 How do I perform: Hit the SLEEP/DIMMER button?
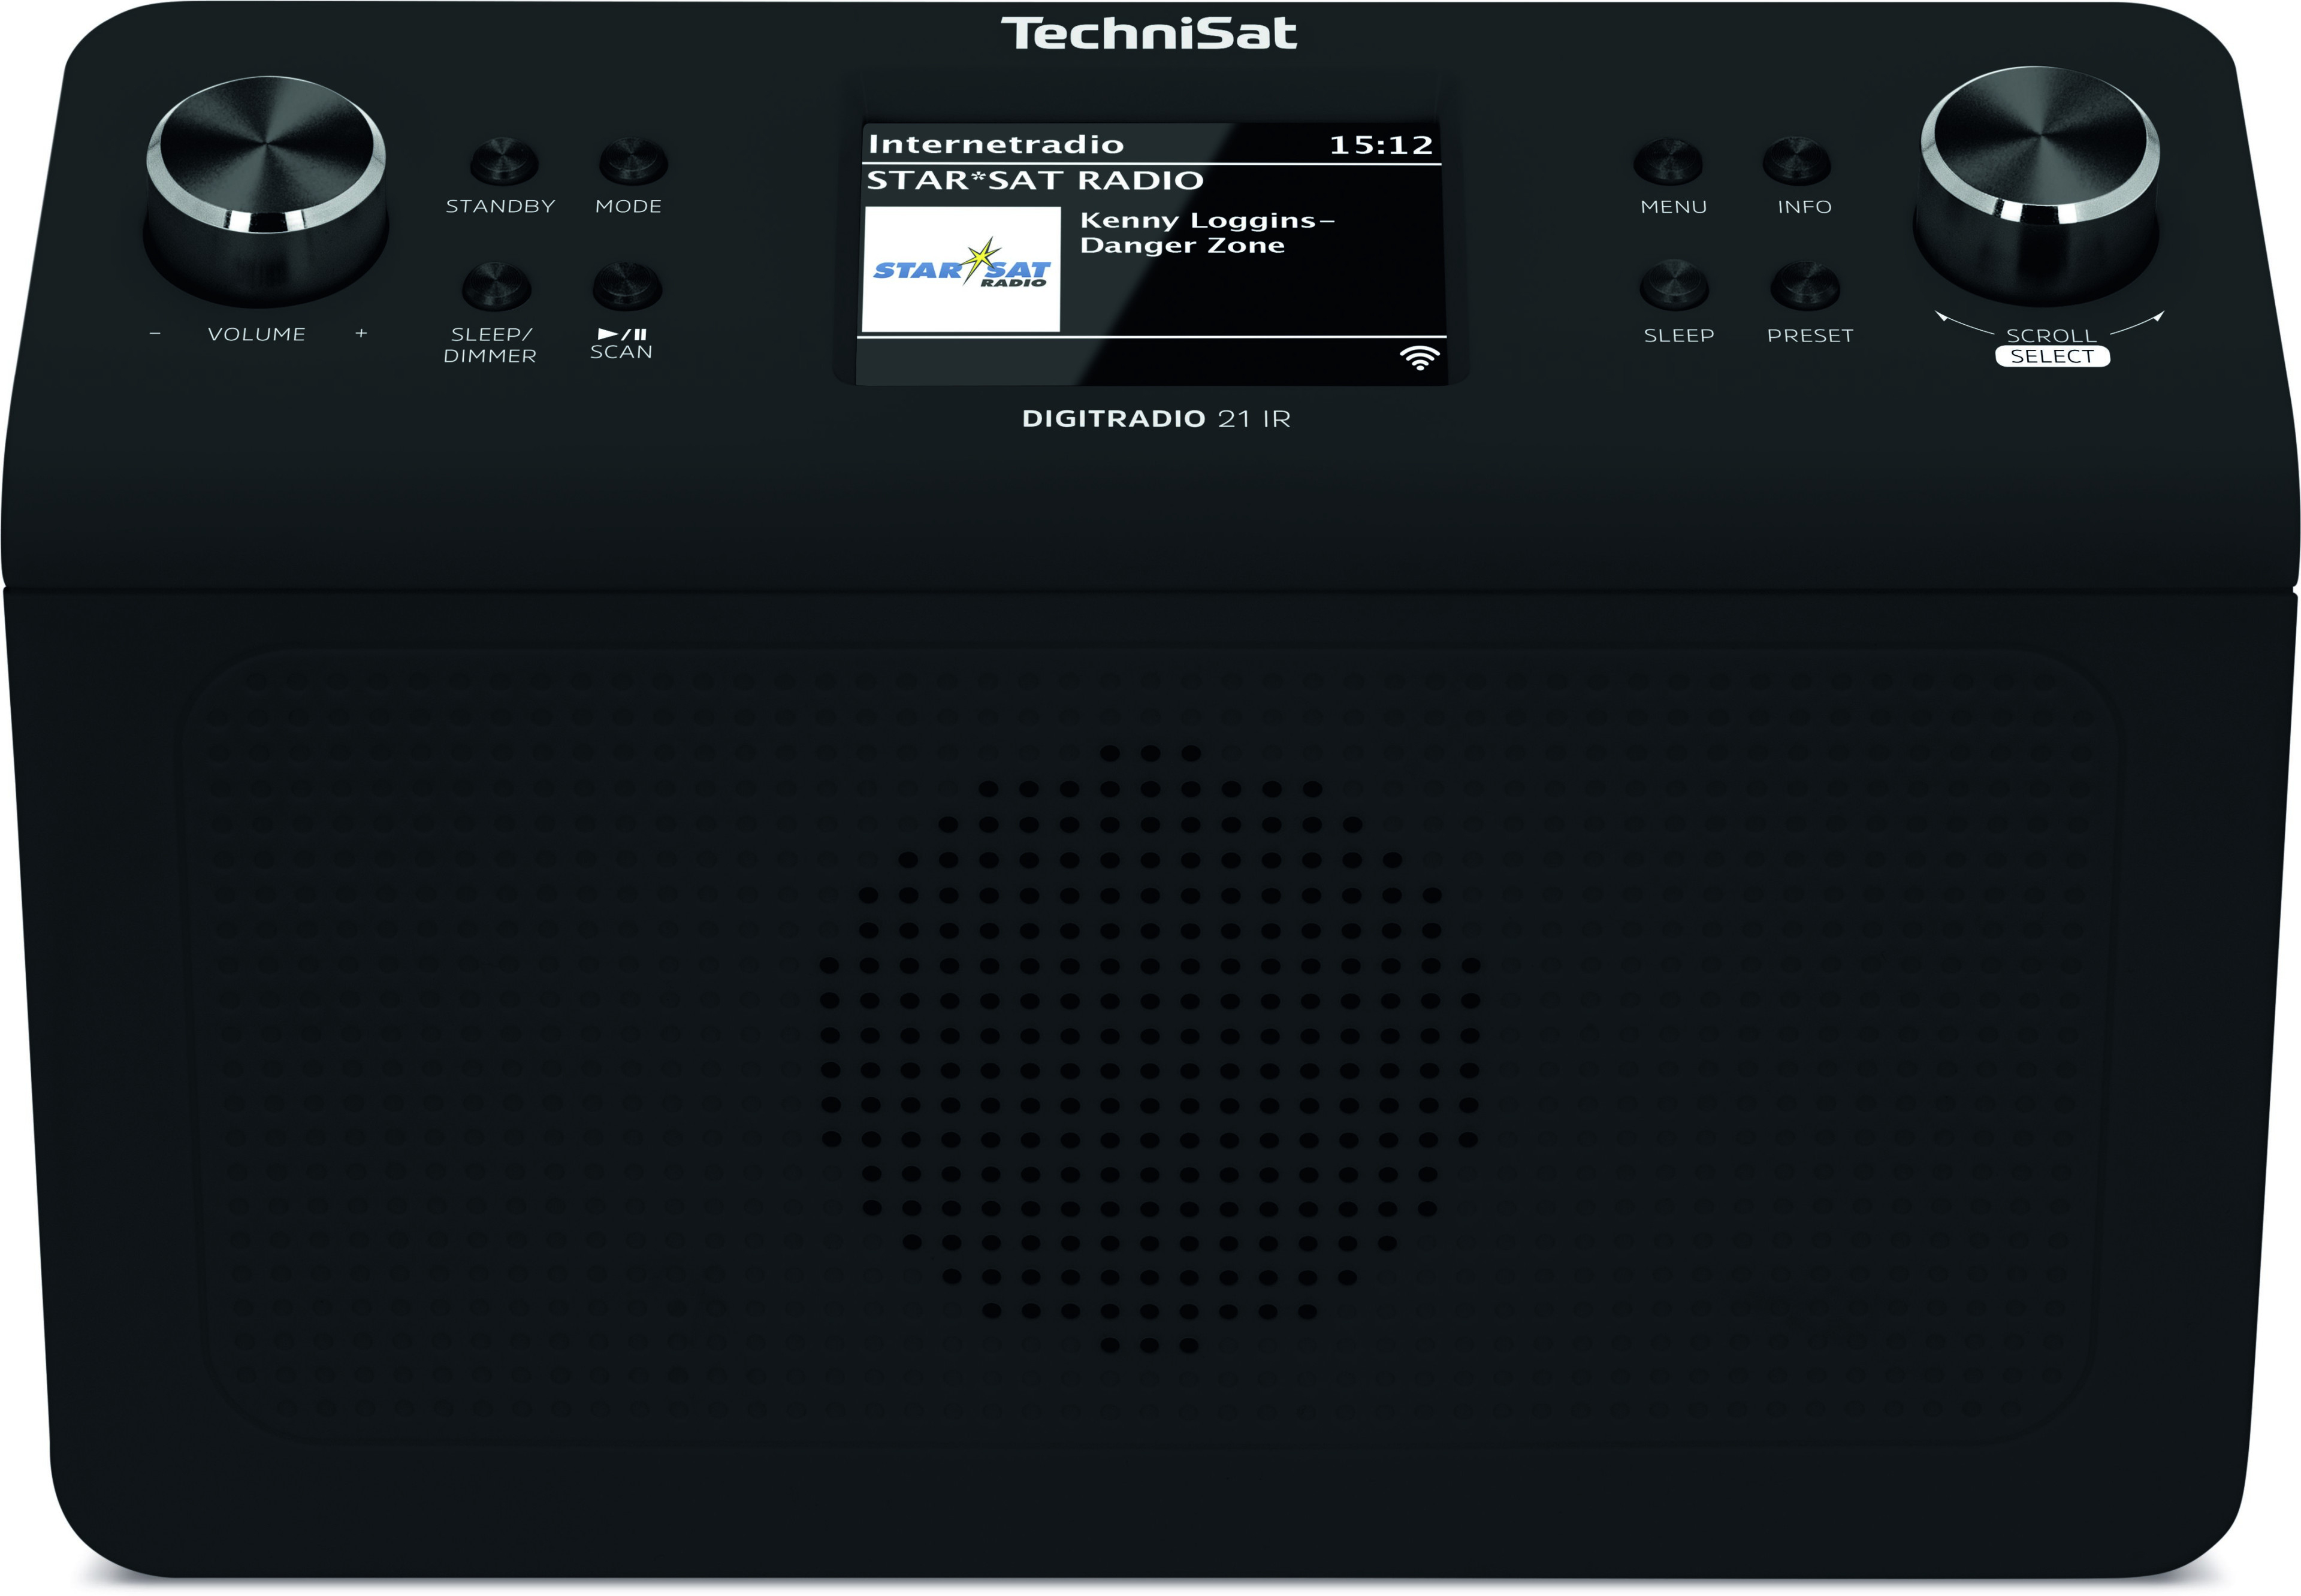click(496, 286)
